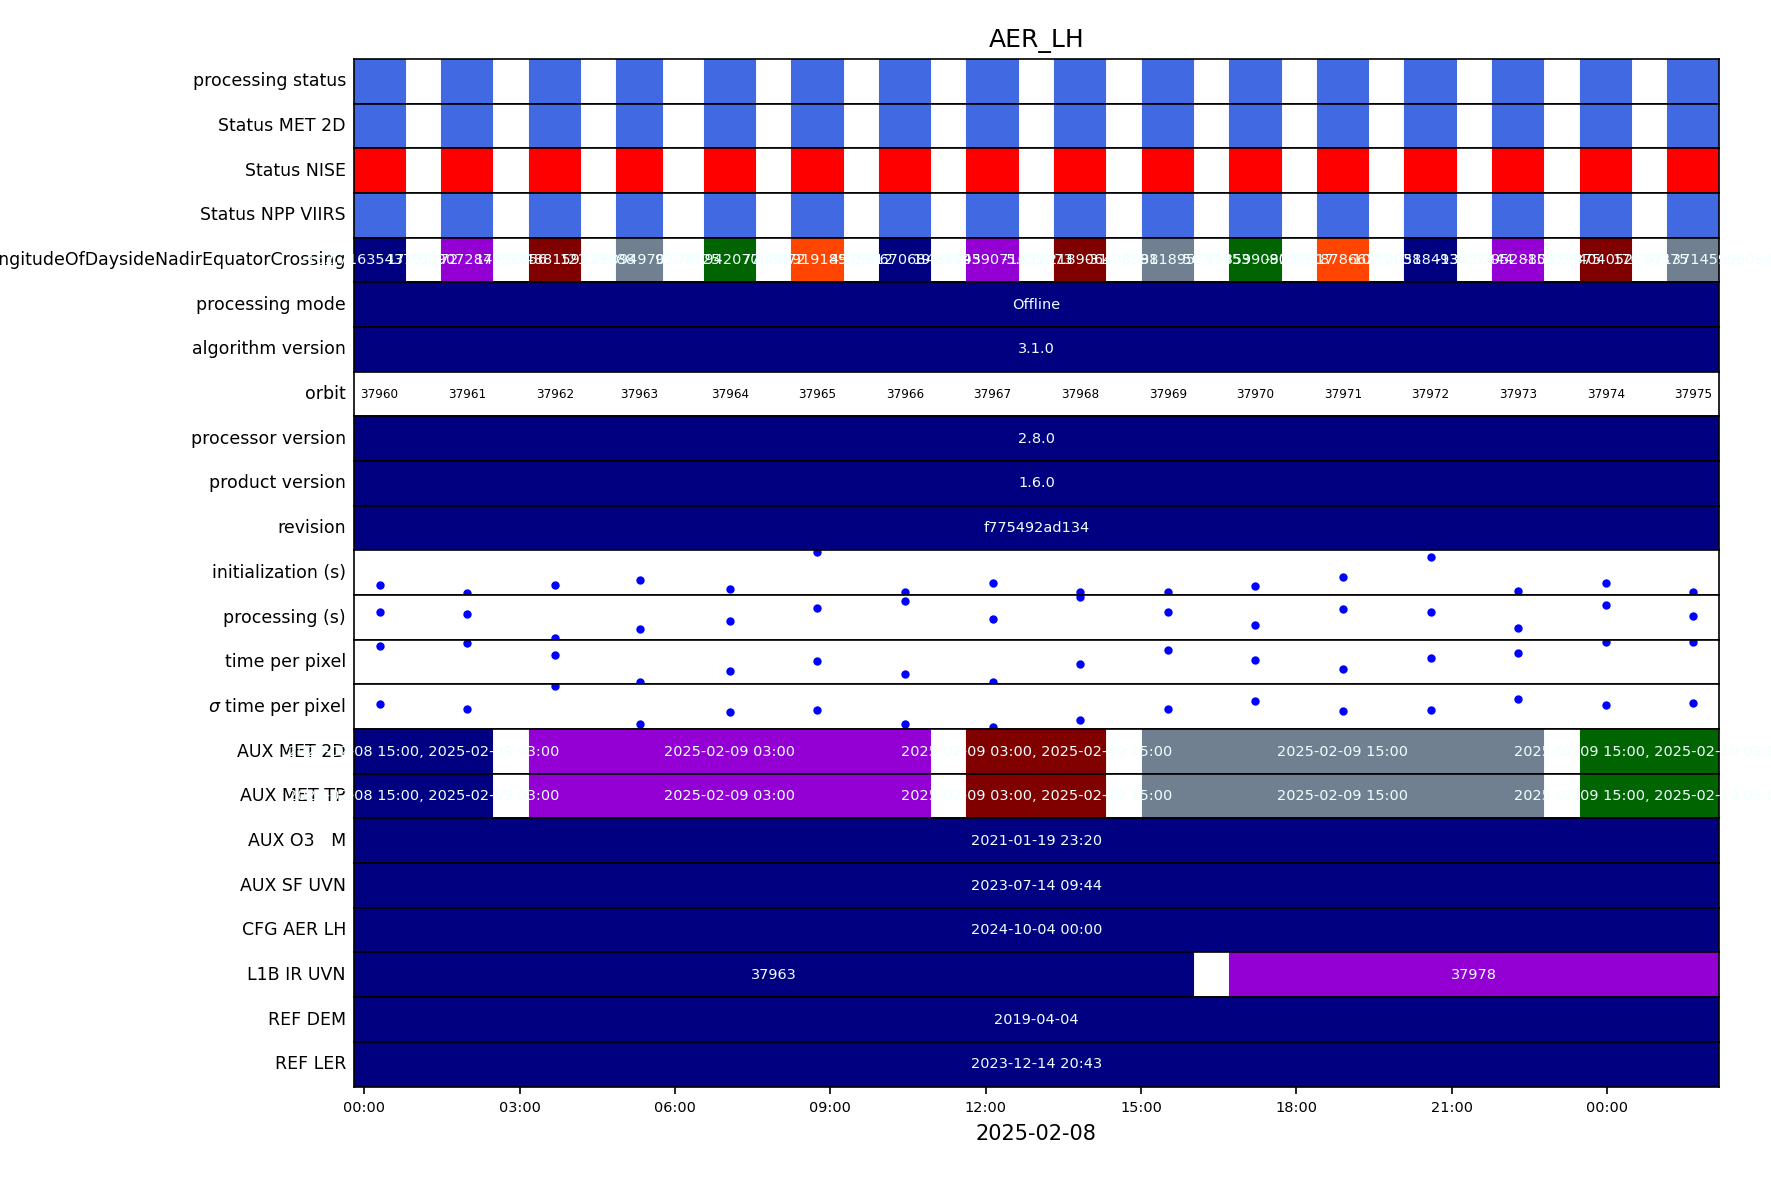Click the 2025-02-08 date axis label
Screen dimensions: 1771x1181
(x=1036, y=1133)
